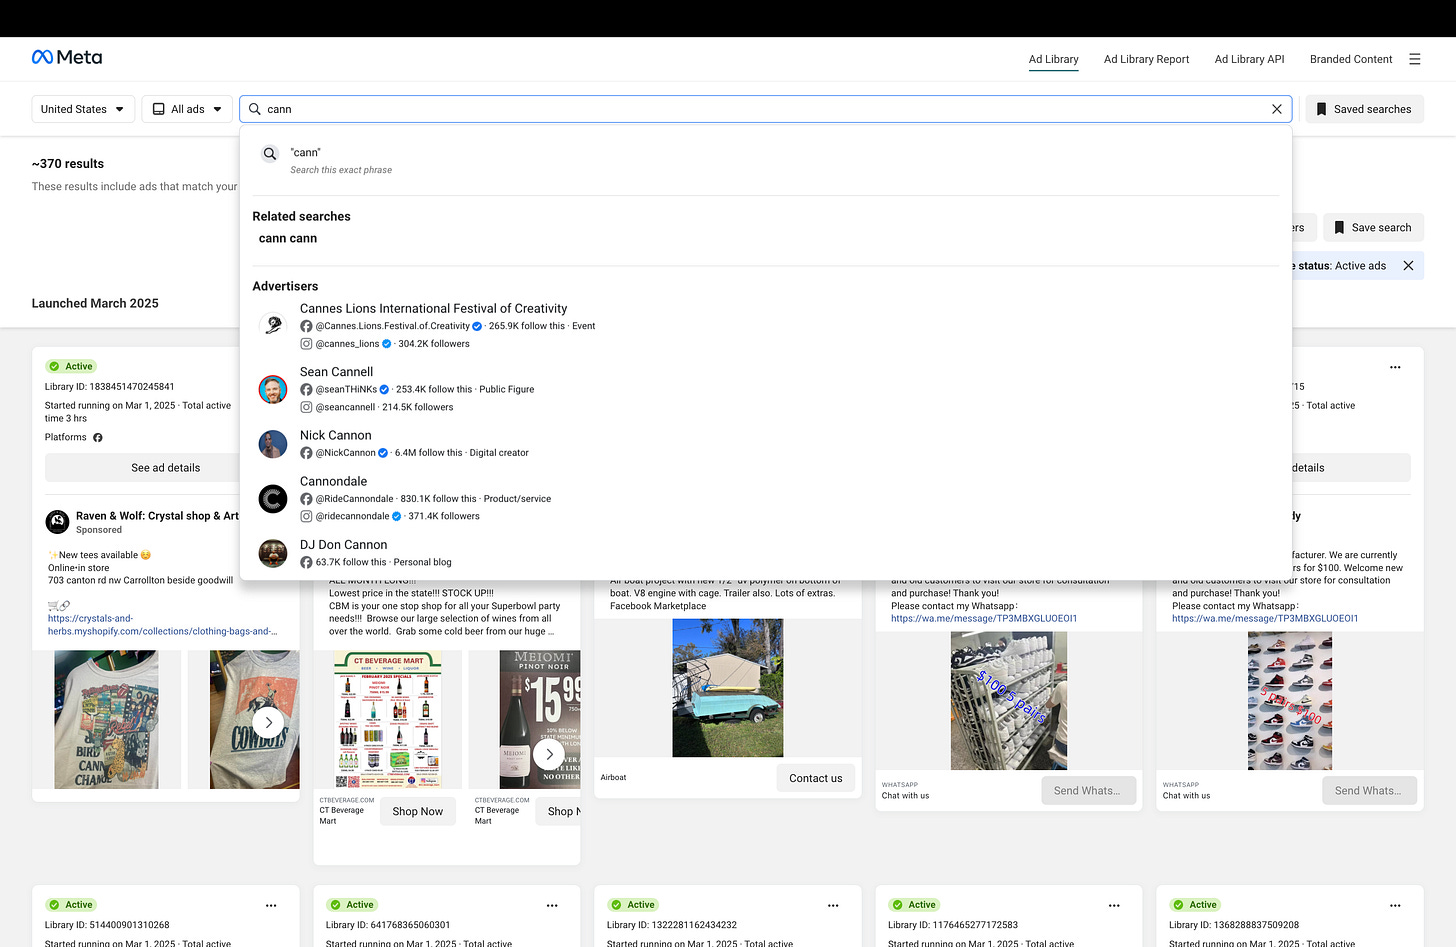The image size is (1456, 947).
Task: Select Nick Cannon profile avatar
Action: (x=273, y=444)
